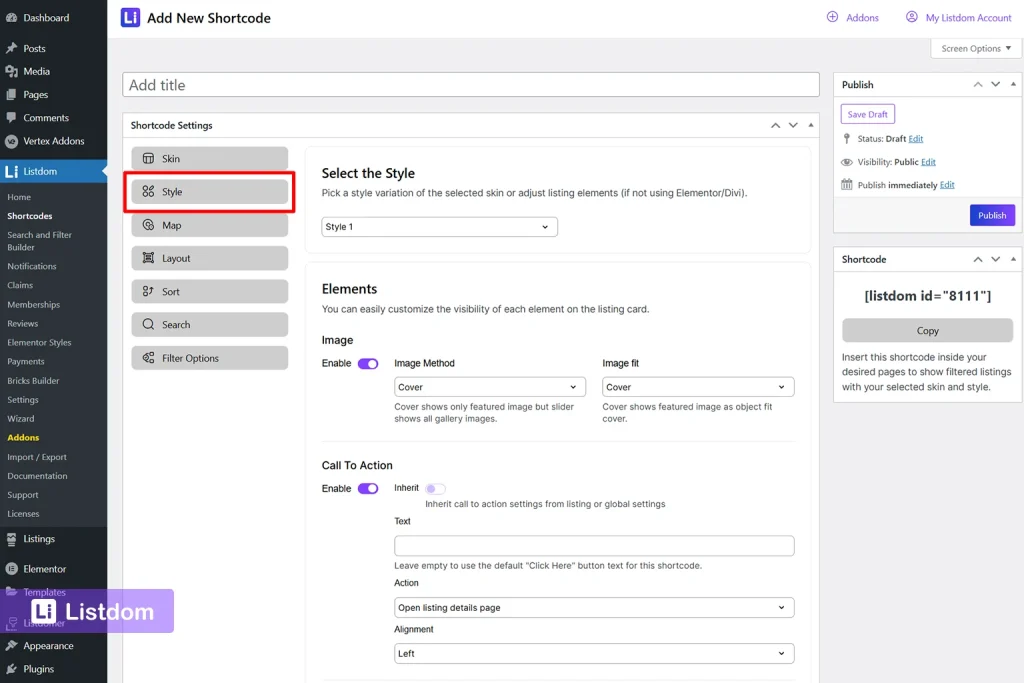Click the My Listdom Account person icon
The width and height of the screenshot is (1024, 683).
[911, 17]
